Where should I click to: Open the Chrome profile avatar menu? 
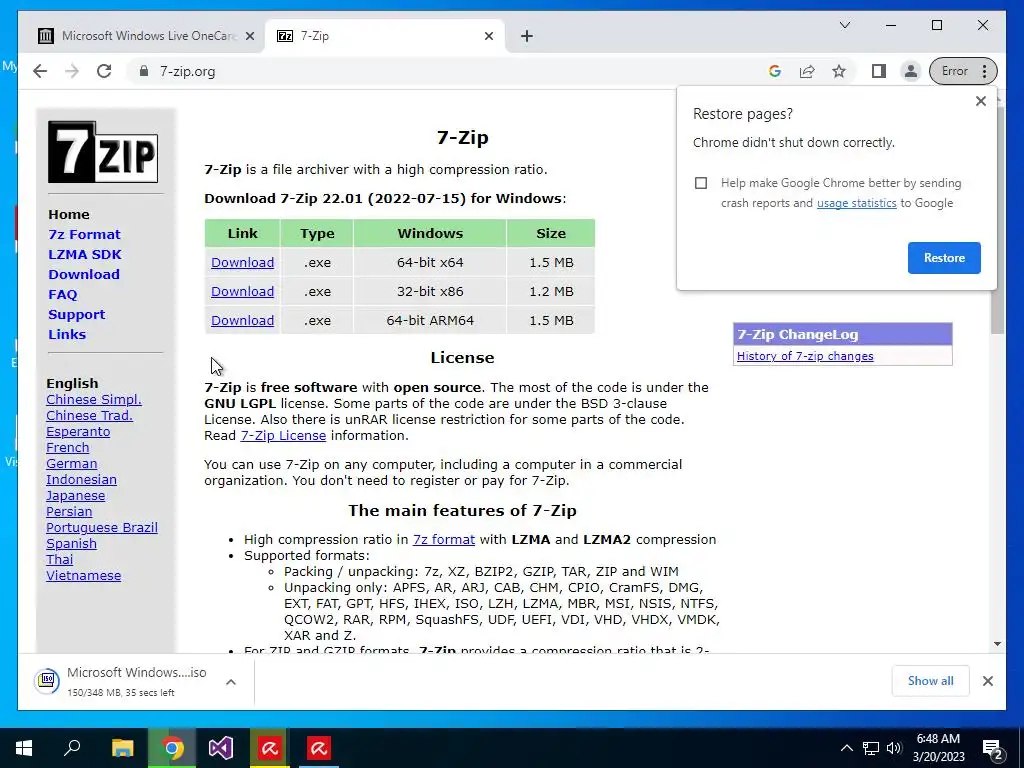click(x=910, y=71)
